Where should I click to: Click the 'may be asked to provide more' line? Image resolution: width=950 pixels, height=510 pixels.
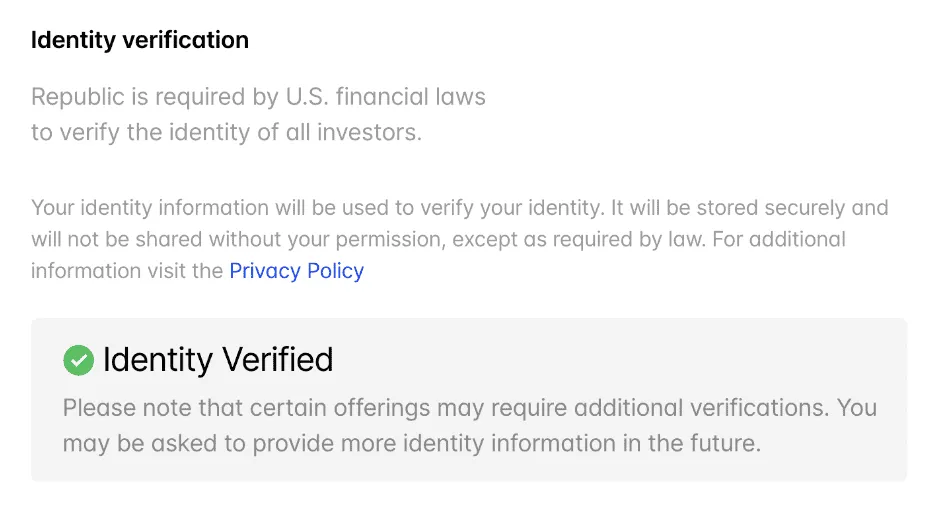point(411,443)
